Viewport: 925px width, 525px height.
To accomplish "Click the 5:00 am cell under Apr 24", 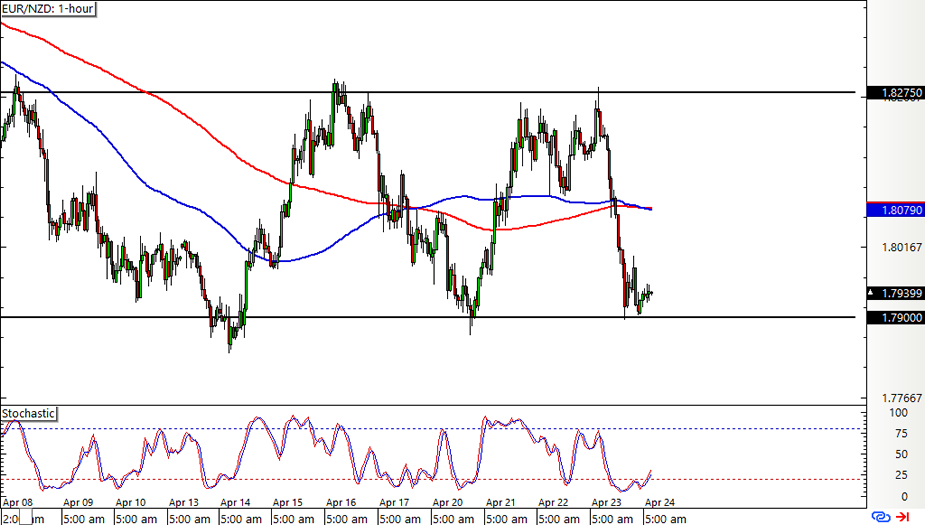I will [x=665, y=518].
